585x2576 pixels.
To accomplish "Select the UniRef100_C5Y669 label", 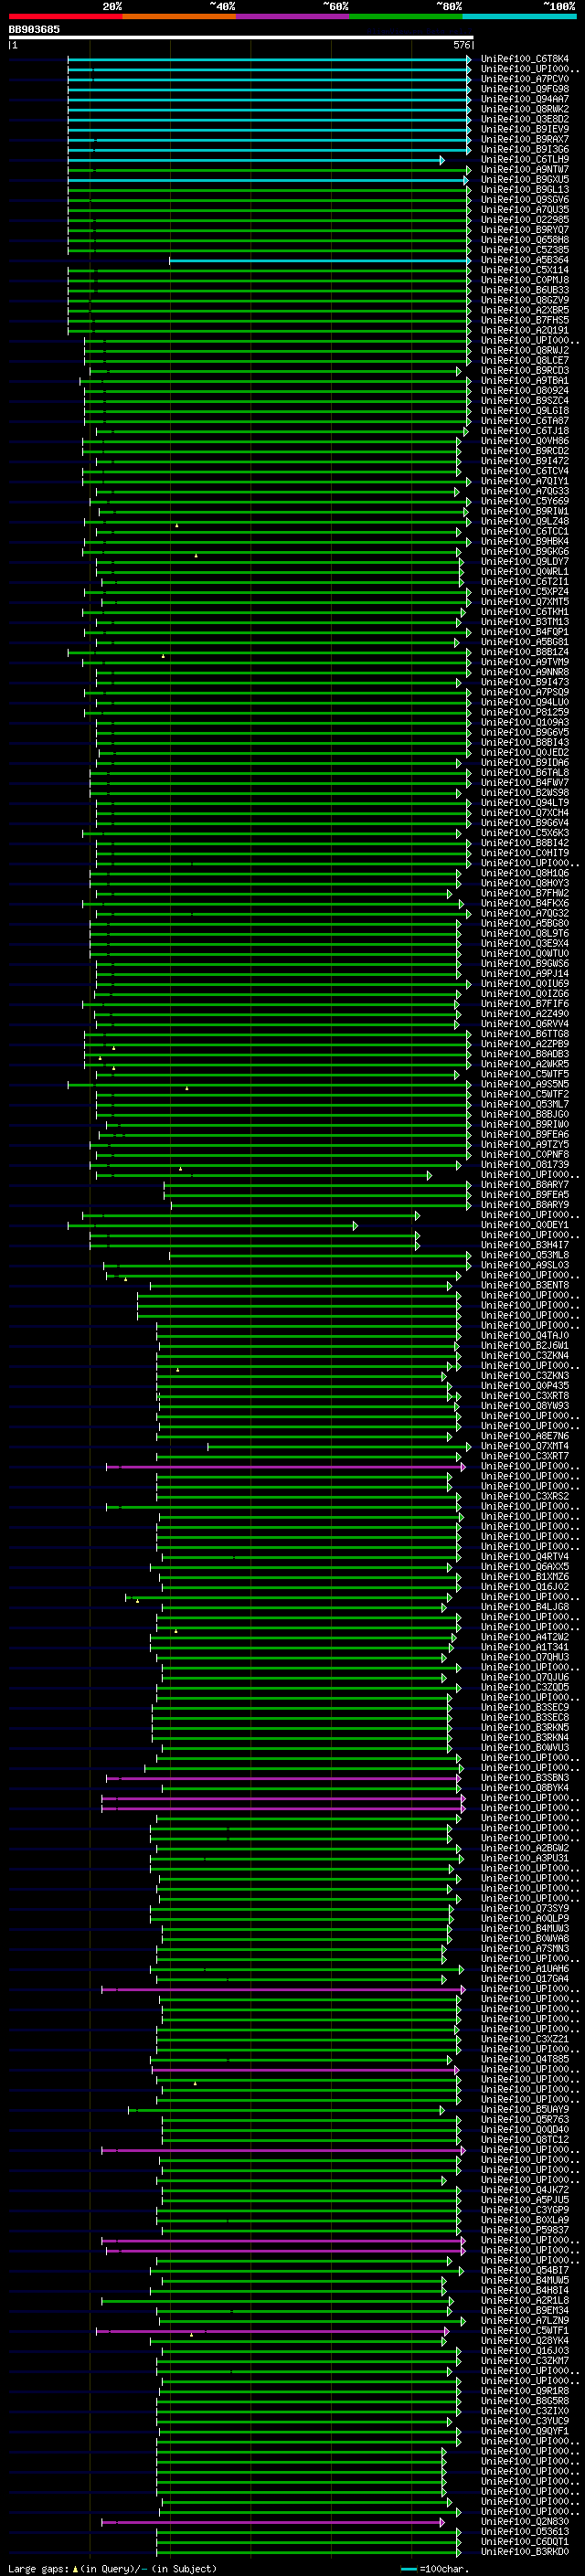I will [524, 501].
